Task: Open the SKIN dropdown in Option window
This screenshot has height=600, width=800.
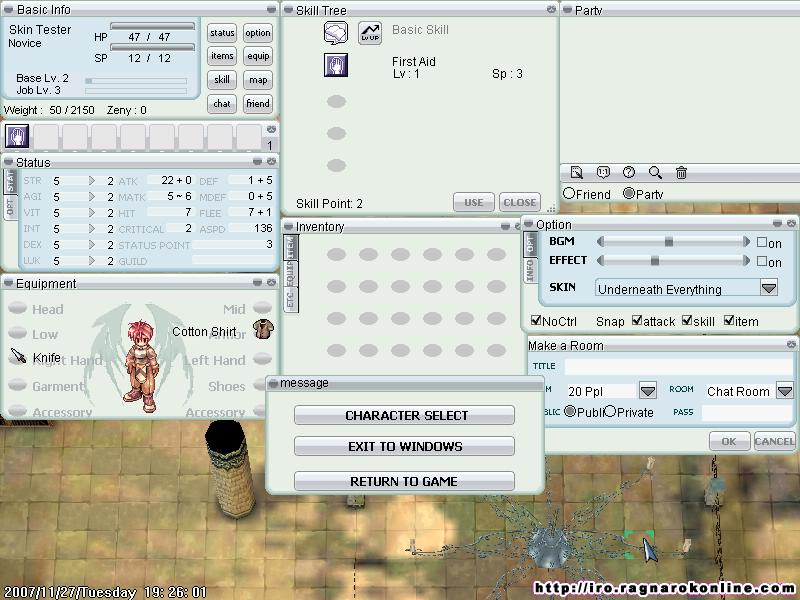Action: pyautogui.click(x=769, y=288)
